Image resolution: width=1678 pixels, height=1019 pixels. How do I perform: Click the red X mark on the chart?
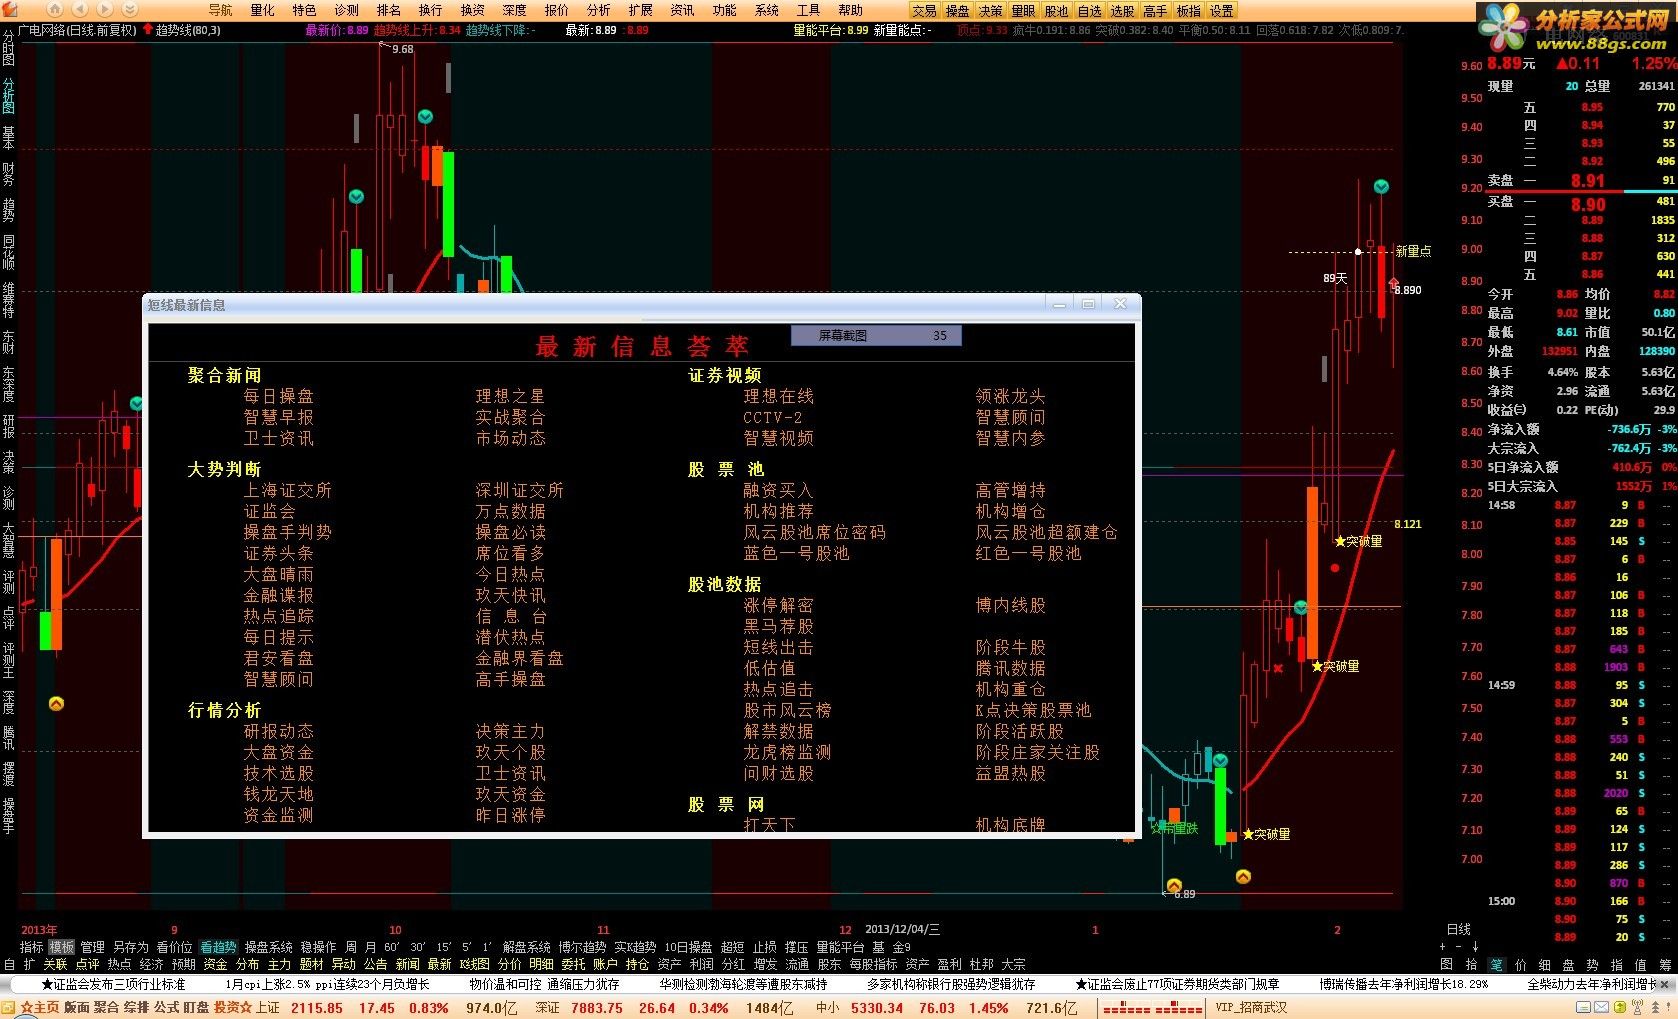tap(1277, 668)
